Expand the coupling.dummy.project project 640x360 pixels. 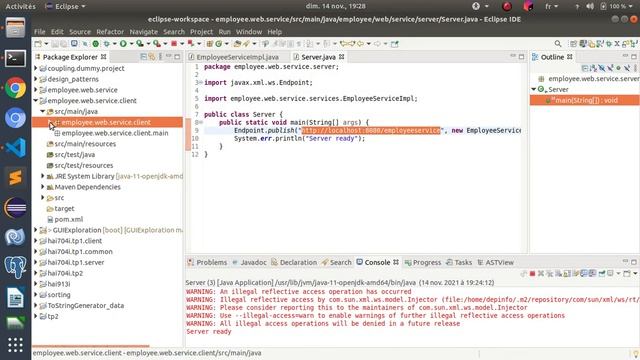pyautogui.click(x=36, y=68)
